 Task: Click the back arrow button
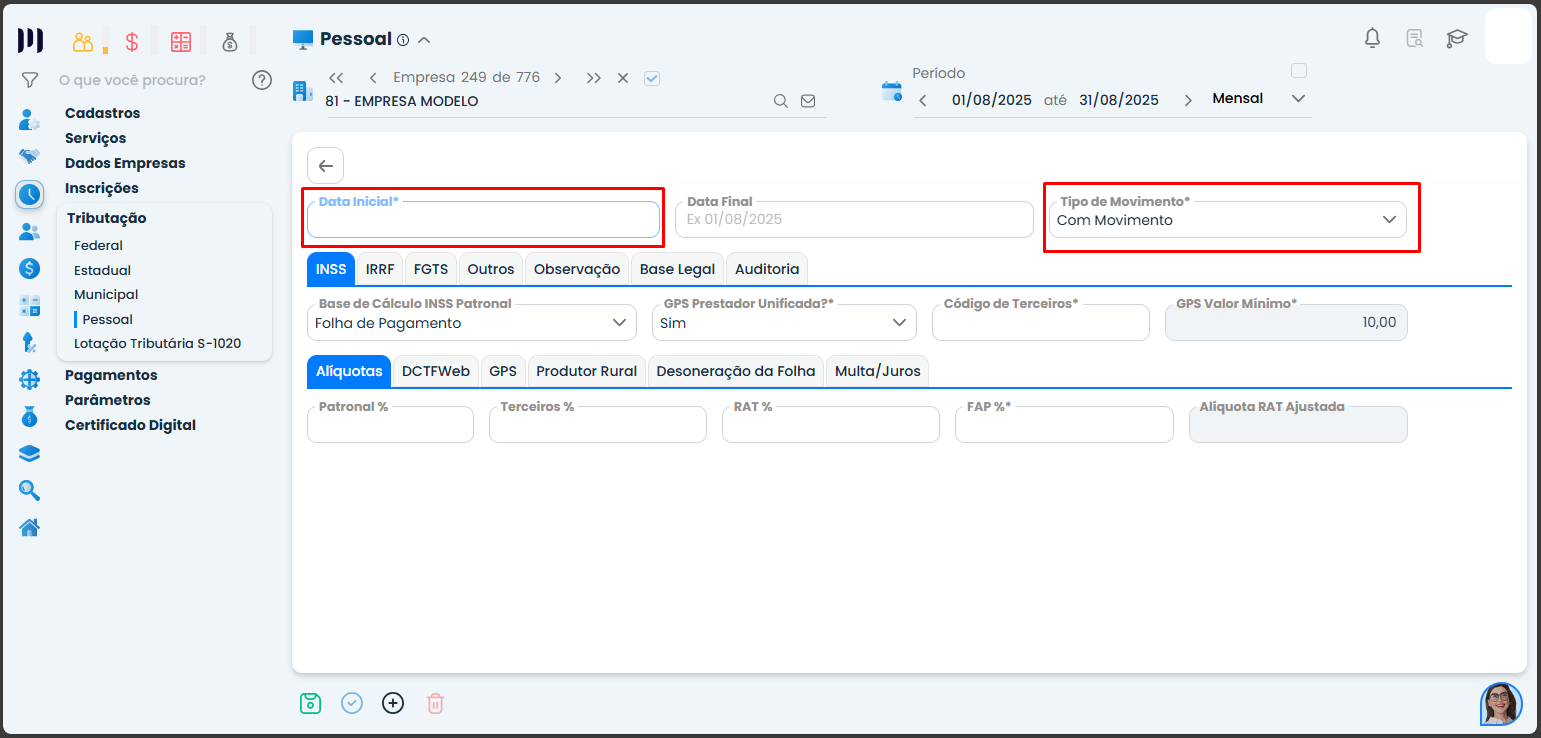[x=325, y=166]
